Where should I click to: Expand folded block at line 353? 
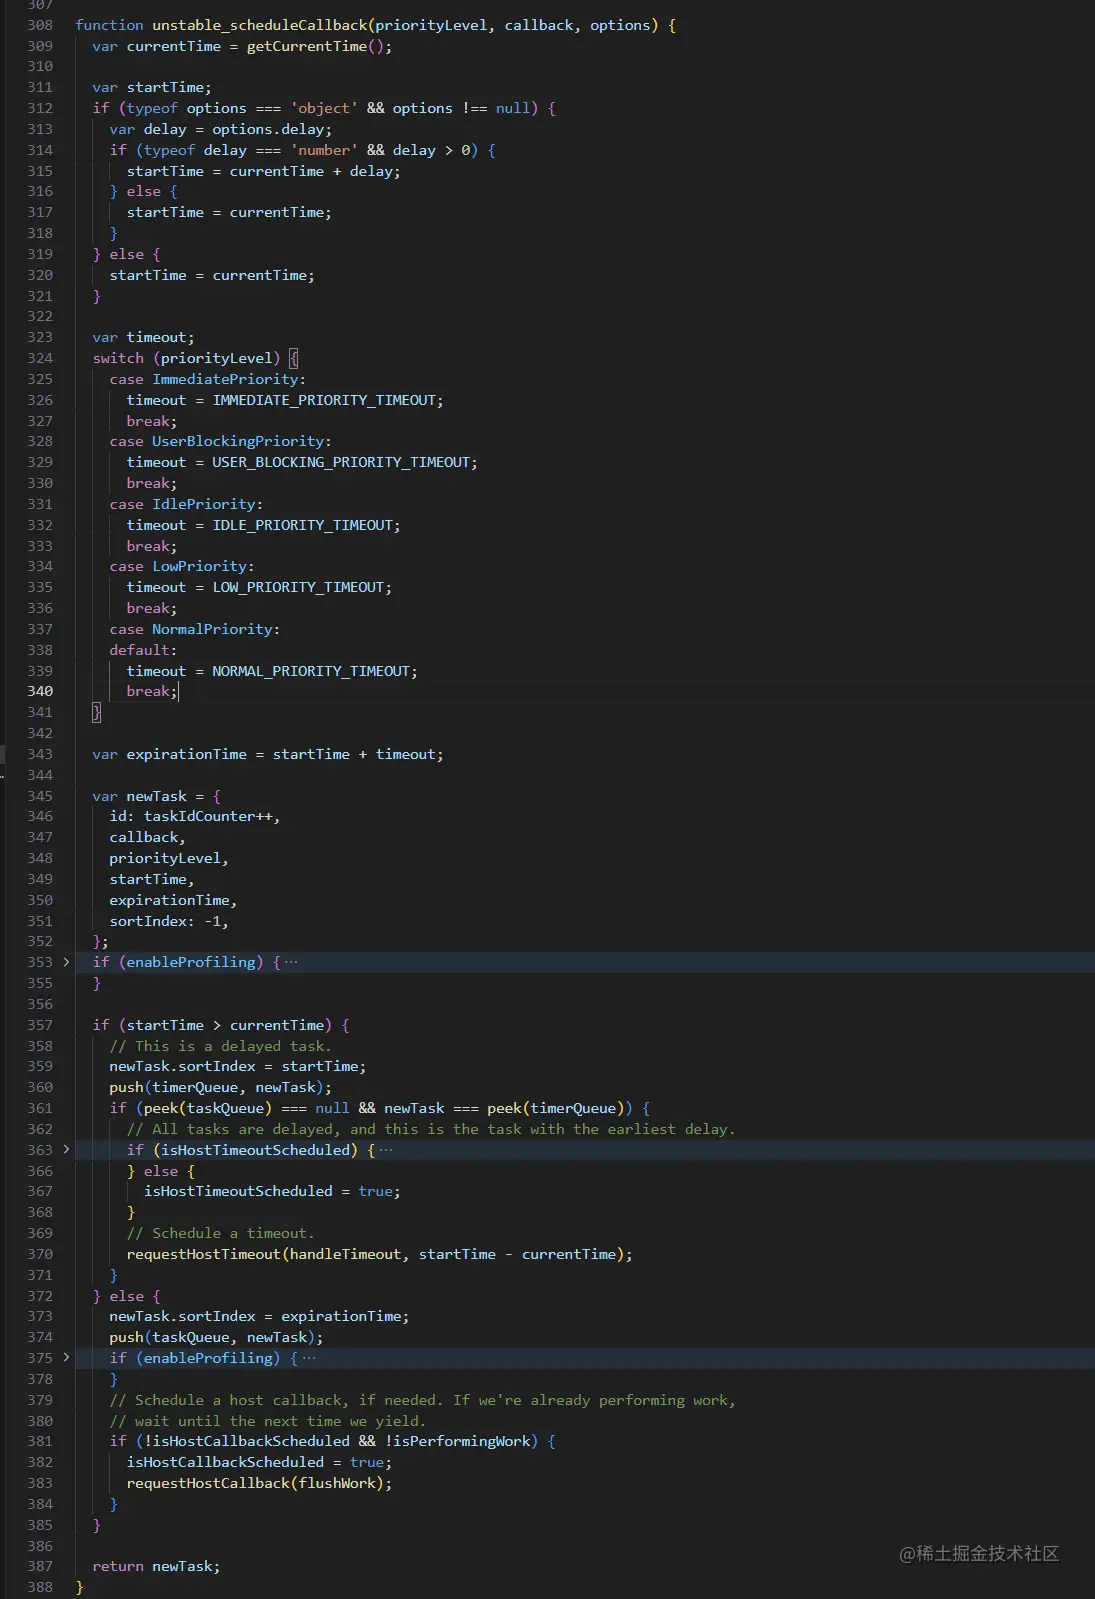point(67,962)
